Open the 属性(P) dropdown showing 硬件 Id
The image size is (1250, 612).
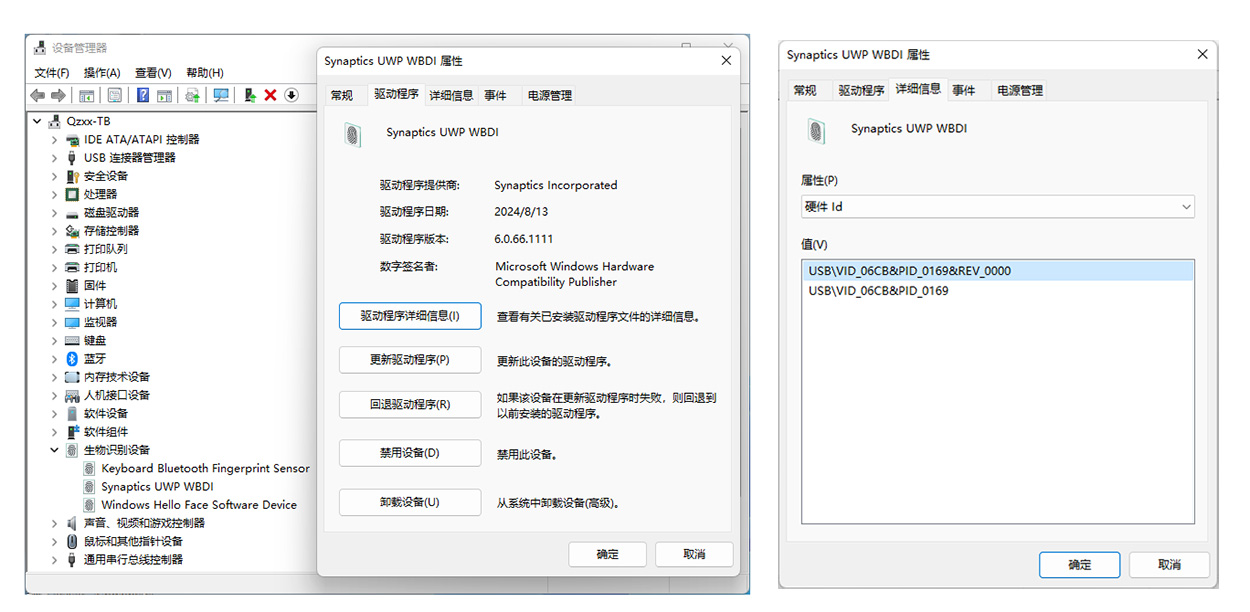pyautogui.click(x=998, y=207)
